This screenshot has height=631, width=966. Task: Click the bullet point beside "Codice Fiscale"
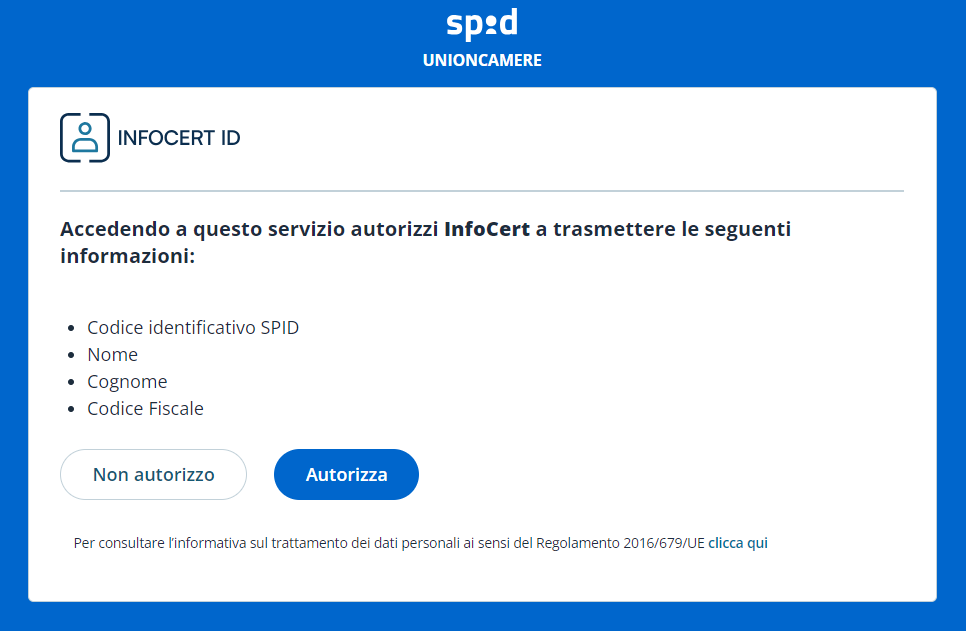click(71, 409)
